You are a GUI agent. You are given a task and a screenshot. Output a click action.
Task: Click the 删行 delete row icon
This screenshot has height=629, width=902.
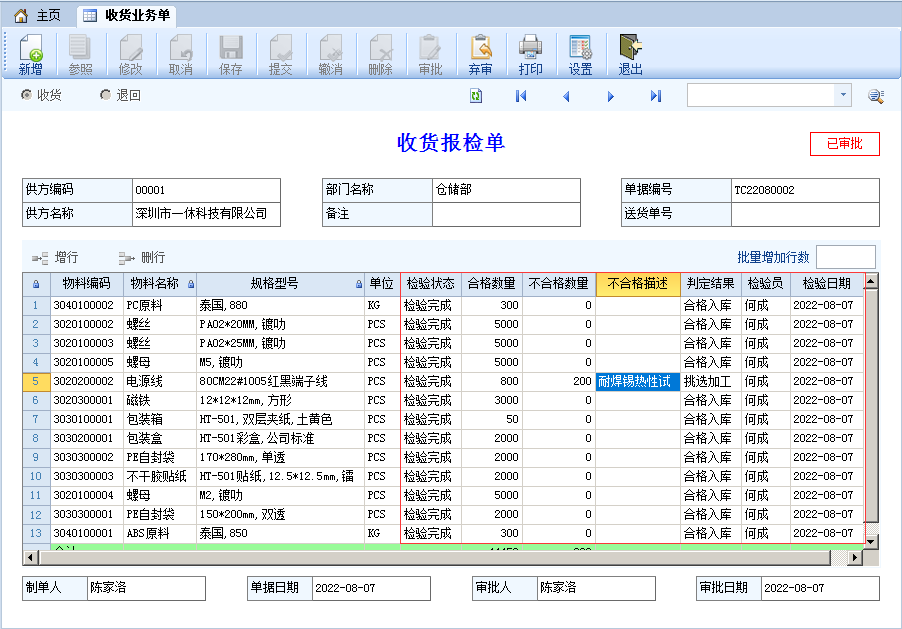(127, 258)
